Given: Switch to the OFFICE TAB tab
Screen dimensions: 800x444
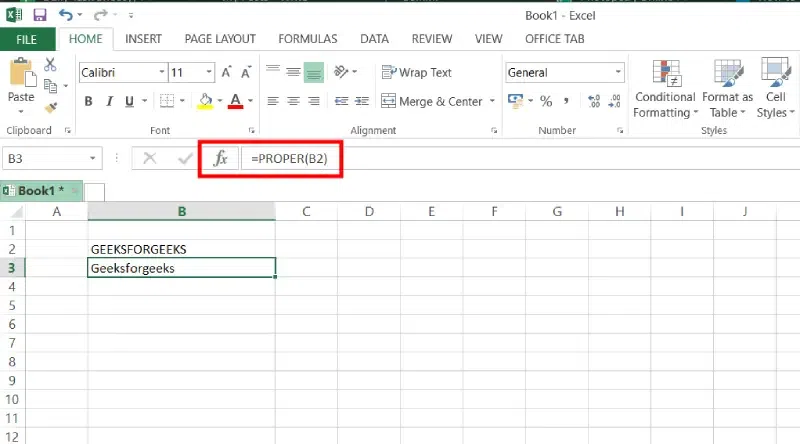Looking at the screenshot, I should pos(555,39).
